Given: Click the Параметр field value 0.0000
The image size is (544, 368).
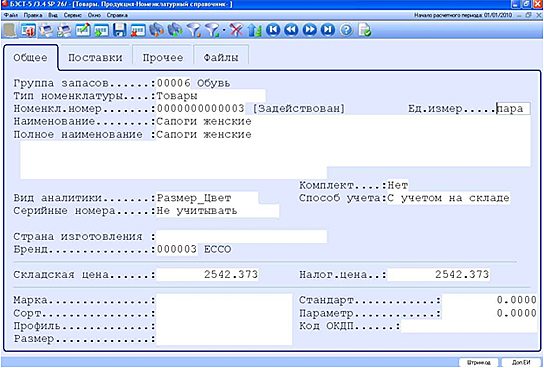Looking at the screenshot, I should tap(490, 313).
